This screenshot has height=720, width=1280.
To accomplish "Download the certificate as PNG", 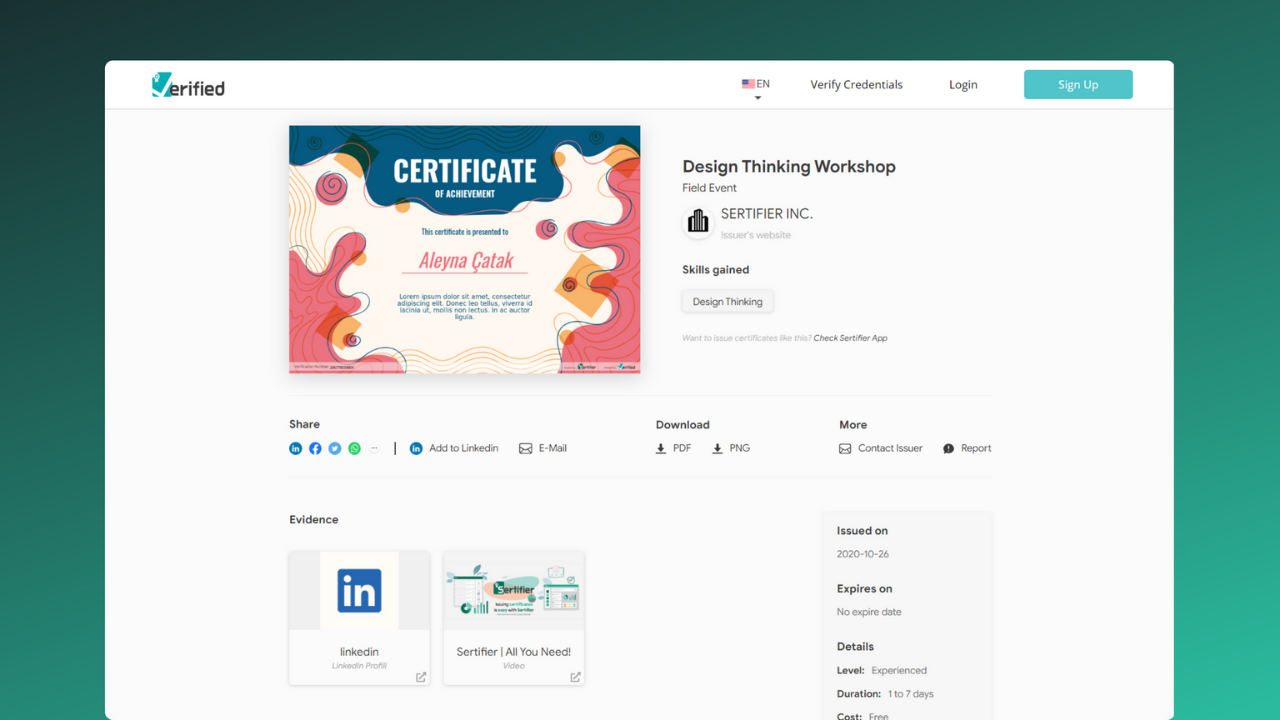I will tap(730, 449).
